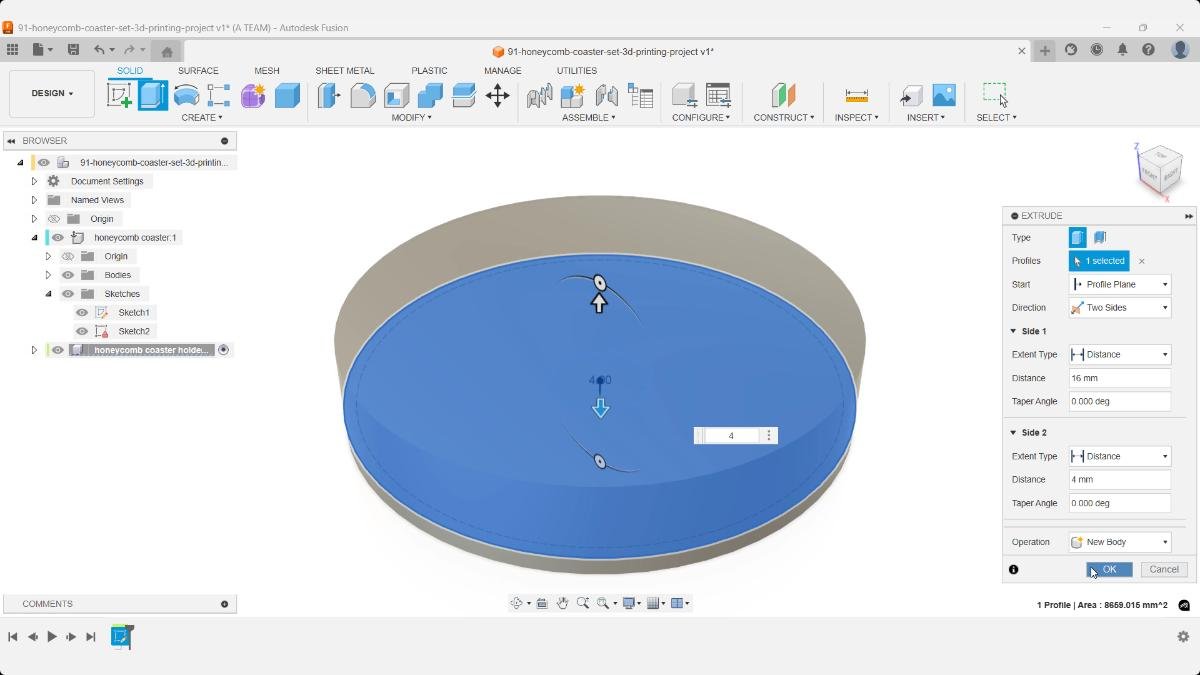Confirm the extrude with OK
Viewport: 1200px width, 675px height.
(x=1109, y=569)
